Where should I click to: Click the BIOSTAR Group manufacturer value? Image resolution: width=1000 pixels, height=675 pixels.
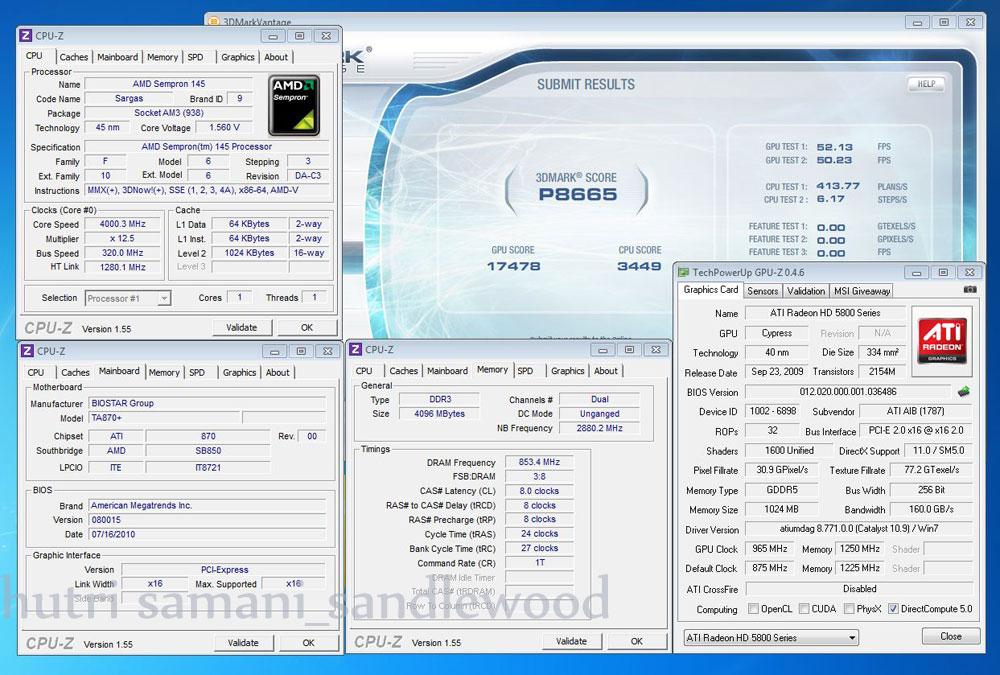(x=207, y=403)
